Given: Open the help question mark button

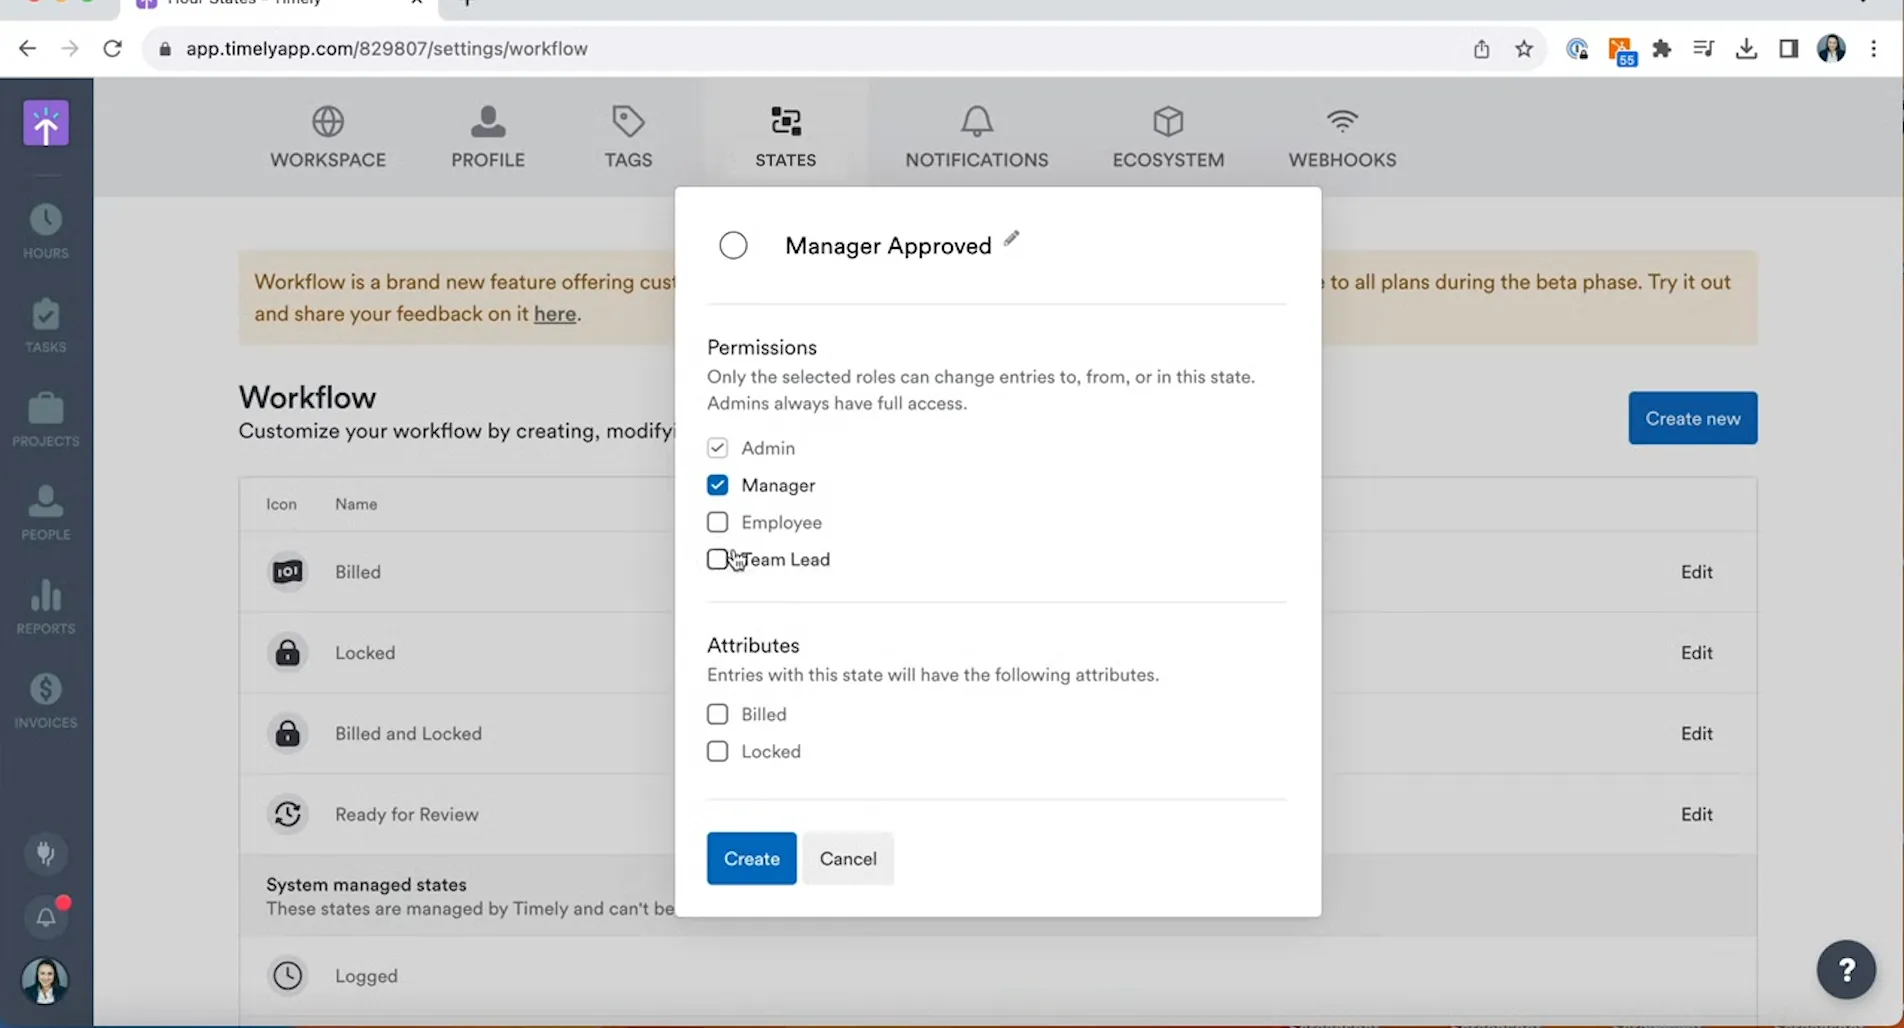Looking at the screenshot, I should pyautogui.click(x=1845, y=969).
